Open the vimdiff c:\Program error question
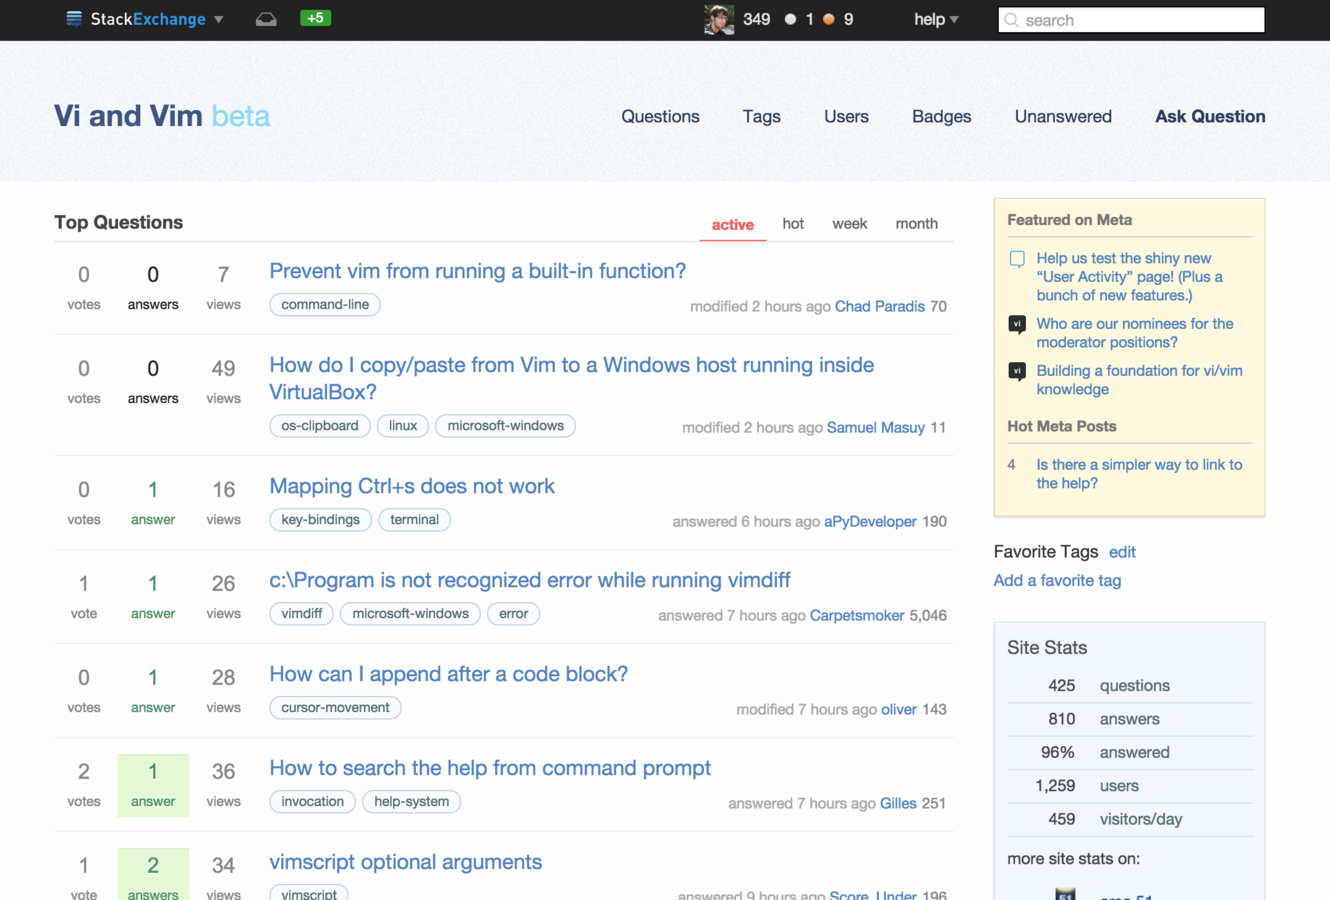 pos(529,580)
